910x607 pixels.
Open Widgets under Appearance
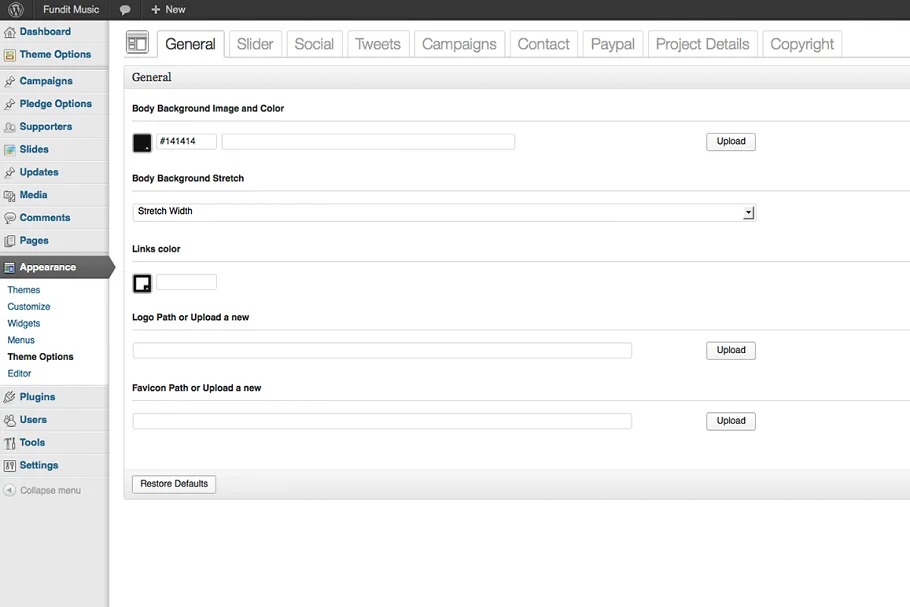(x=24, y=323)
